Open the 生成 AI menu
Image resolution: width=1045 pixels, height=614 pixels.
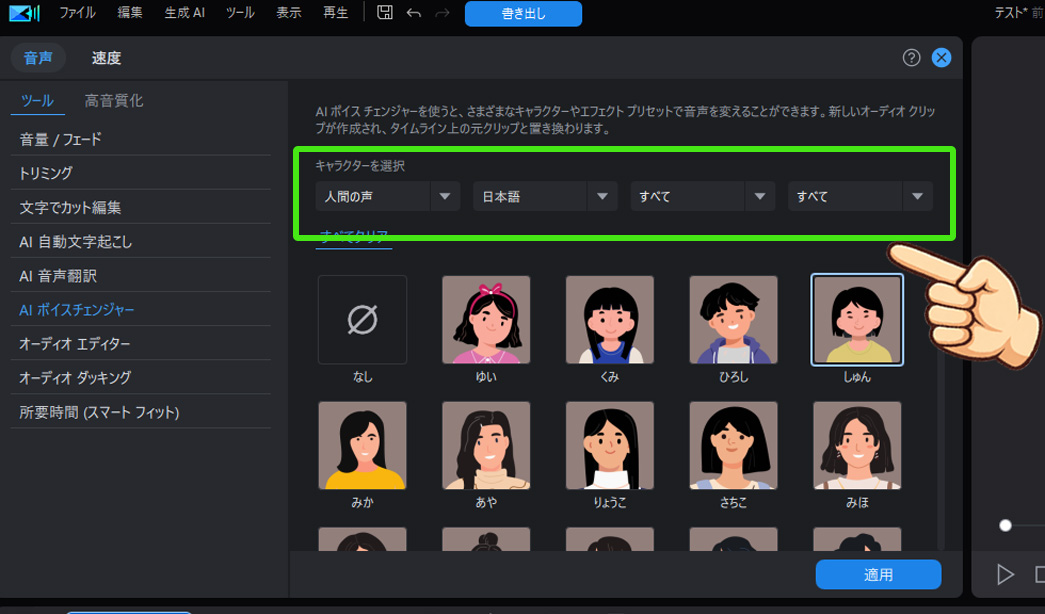pos(185,13)
